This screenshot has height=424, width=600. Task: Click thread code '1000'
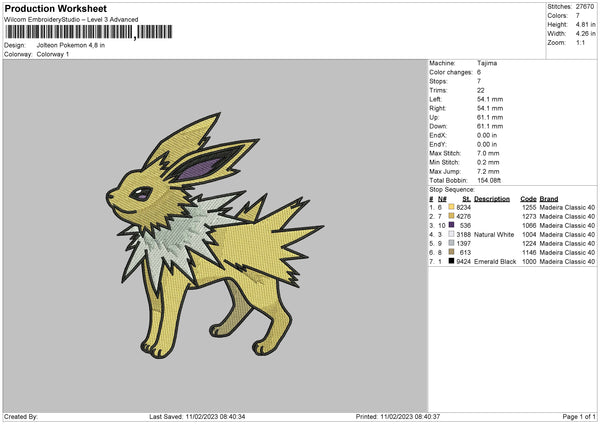tap(529, 262)
